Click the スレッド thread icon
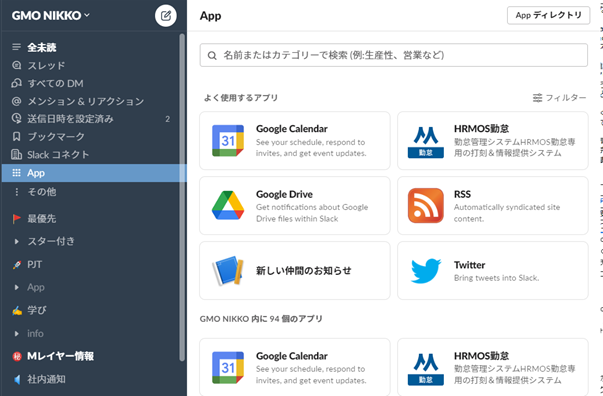 coord(16,65)
